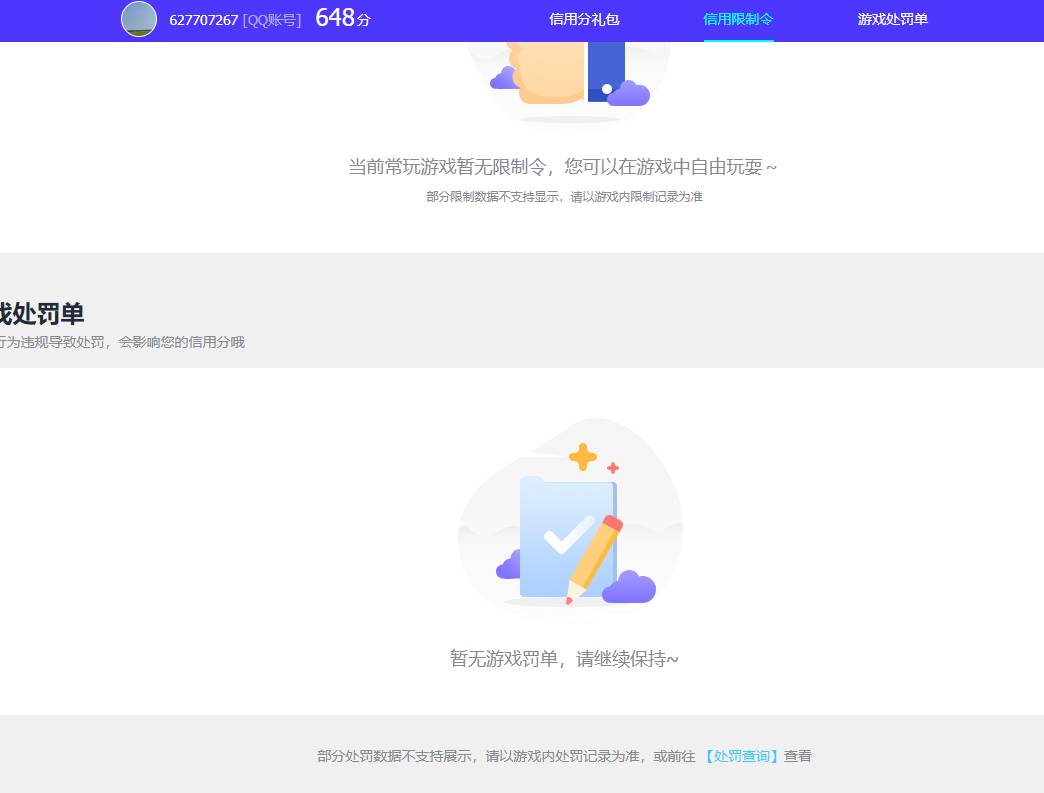This screenshot has height=793, width=1044.
Task: Switch to the 信用分礼包 tab
Action: (x=583, y=17)
